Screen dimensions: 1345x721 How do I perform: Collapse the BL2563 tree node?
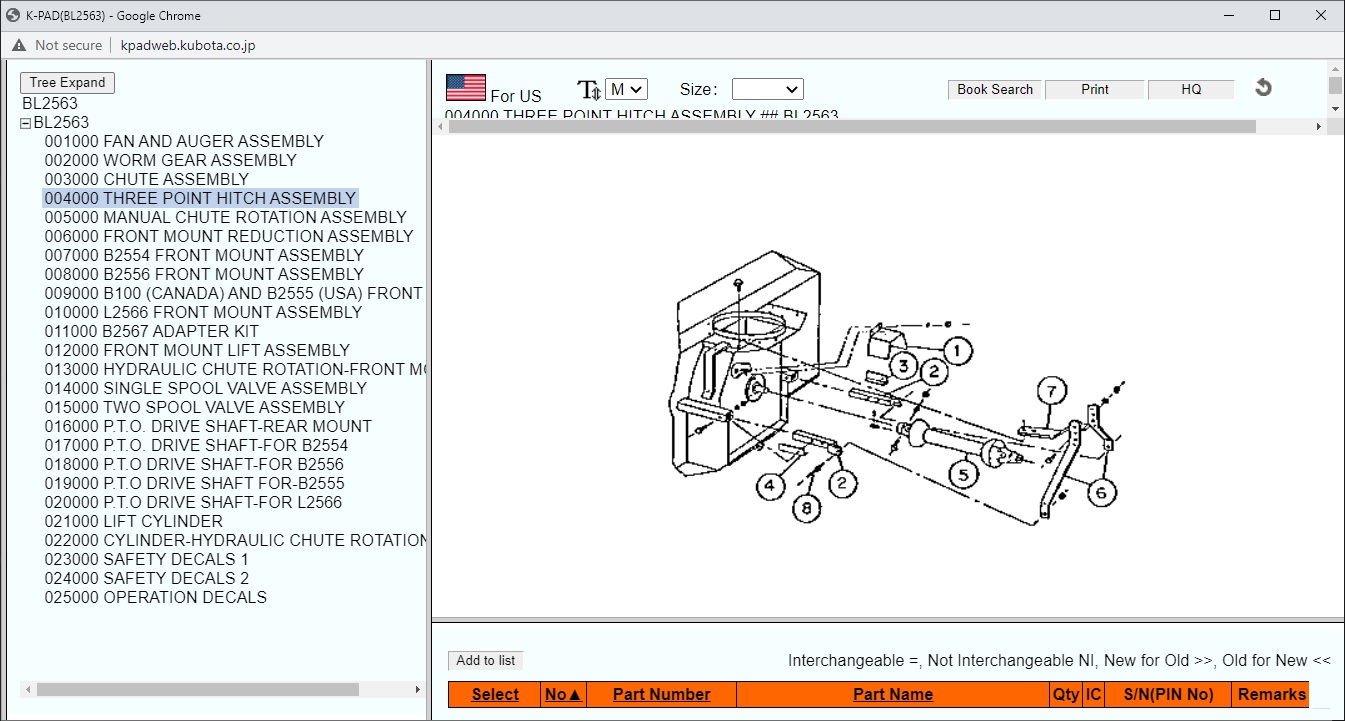pyautogui.click(x=26, y=123)
